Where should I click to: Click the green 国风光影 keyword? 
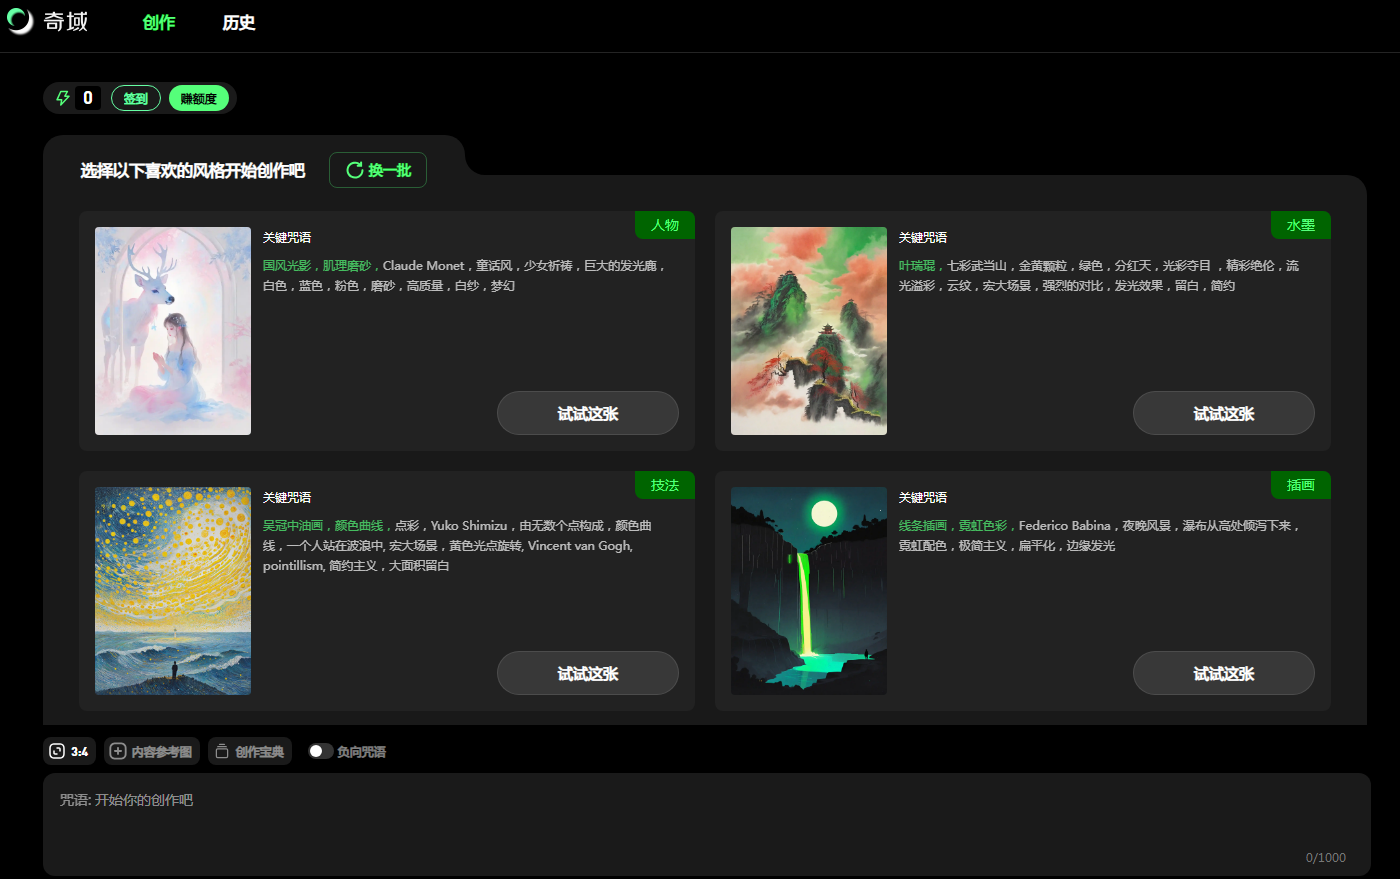[287, 266]
